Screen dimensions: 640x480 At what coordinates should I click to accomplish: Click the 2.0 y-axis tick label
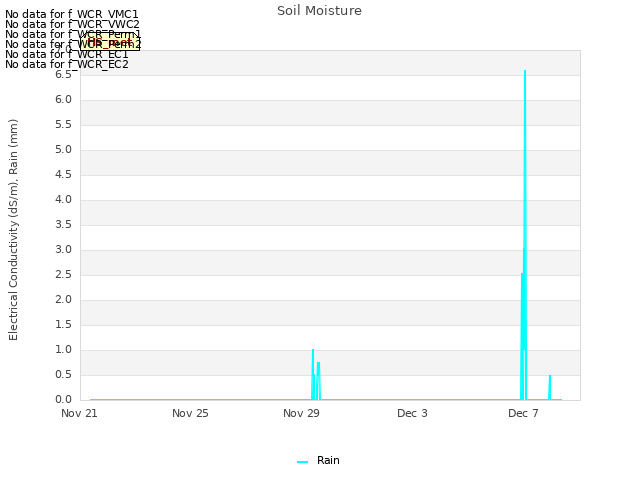click(63, 300)
